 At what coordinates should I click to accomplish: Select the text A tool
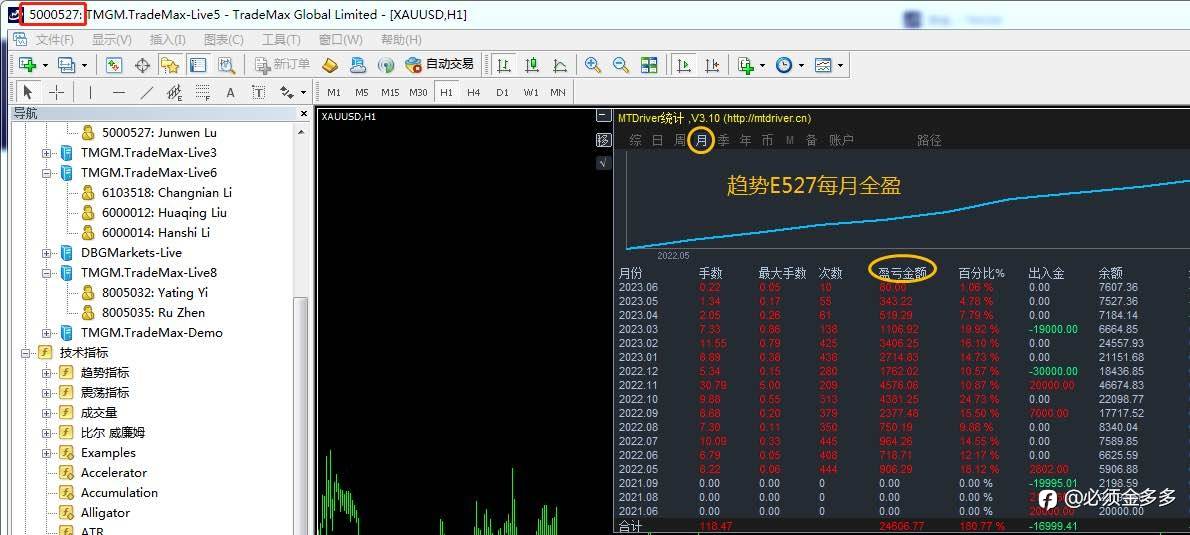coord(231,92)
